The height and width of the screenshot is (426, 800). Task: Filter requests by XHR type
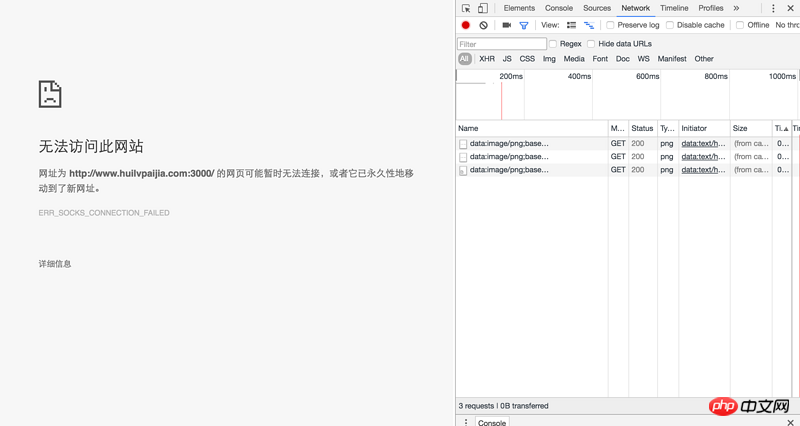pyautogui.click(x=487, y=59)
